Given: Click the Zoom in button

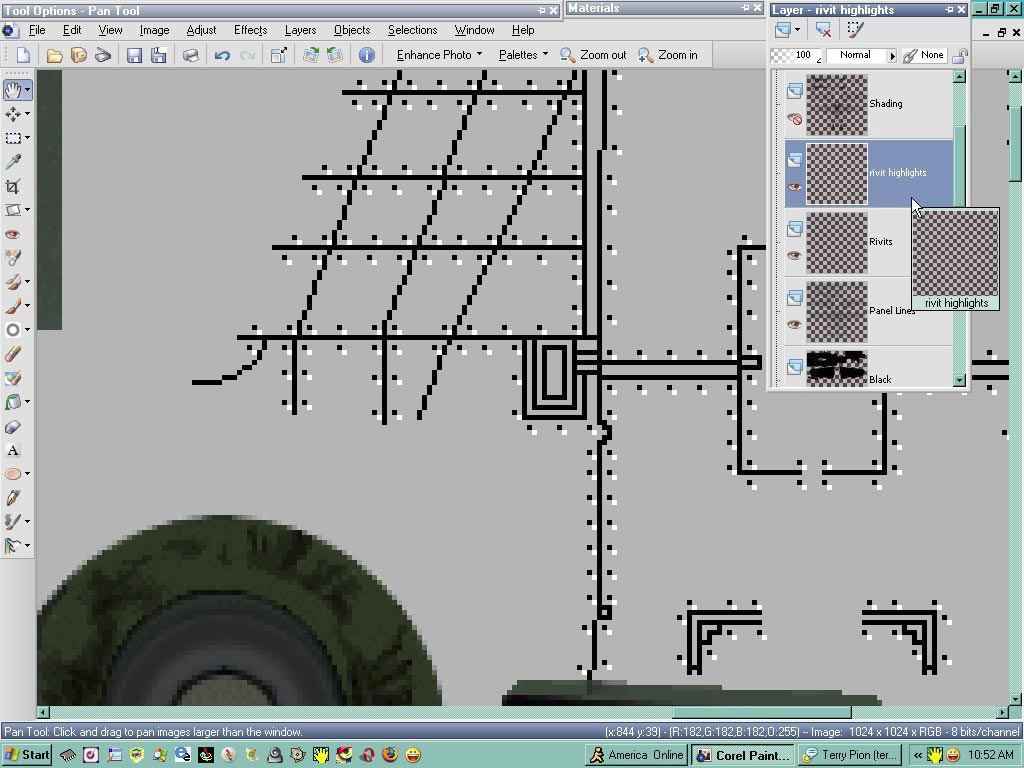Looking at the screenshot, I should click(667, 55).
